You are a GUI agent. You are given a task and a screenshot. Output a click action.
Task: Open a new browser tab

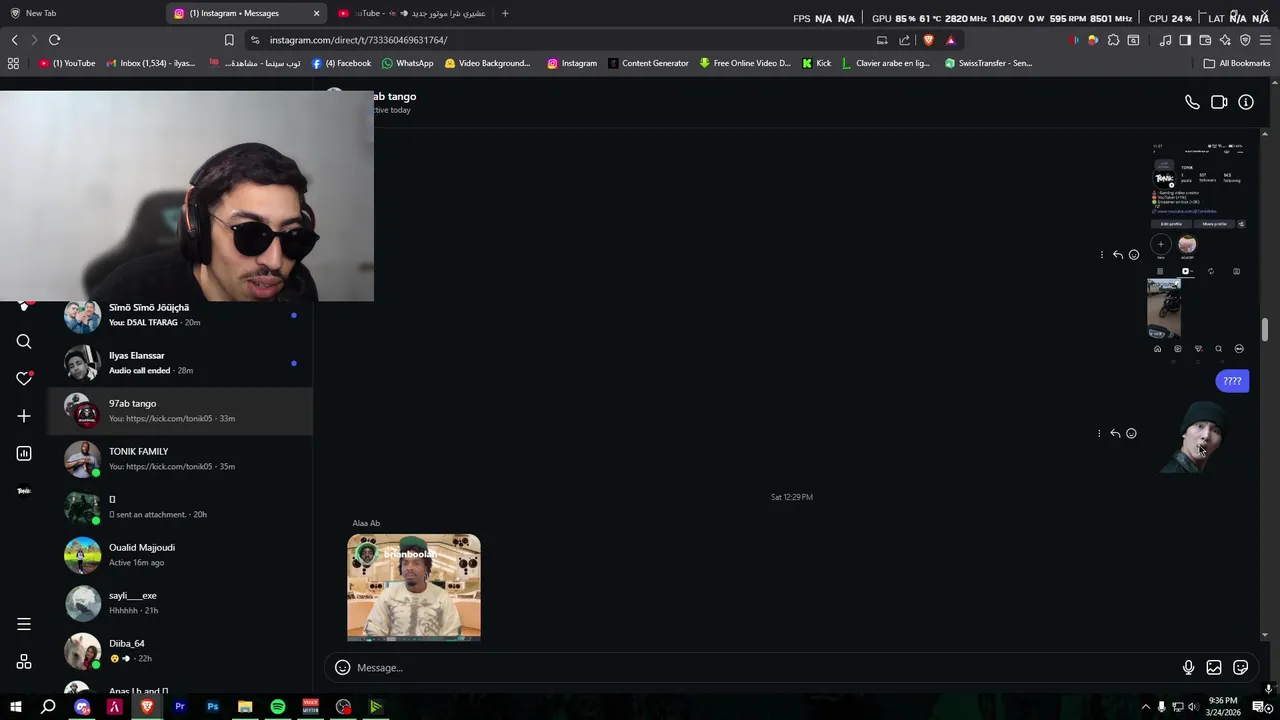pos(505,13)
